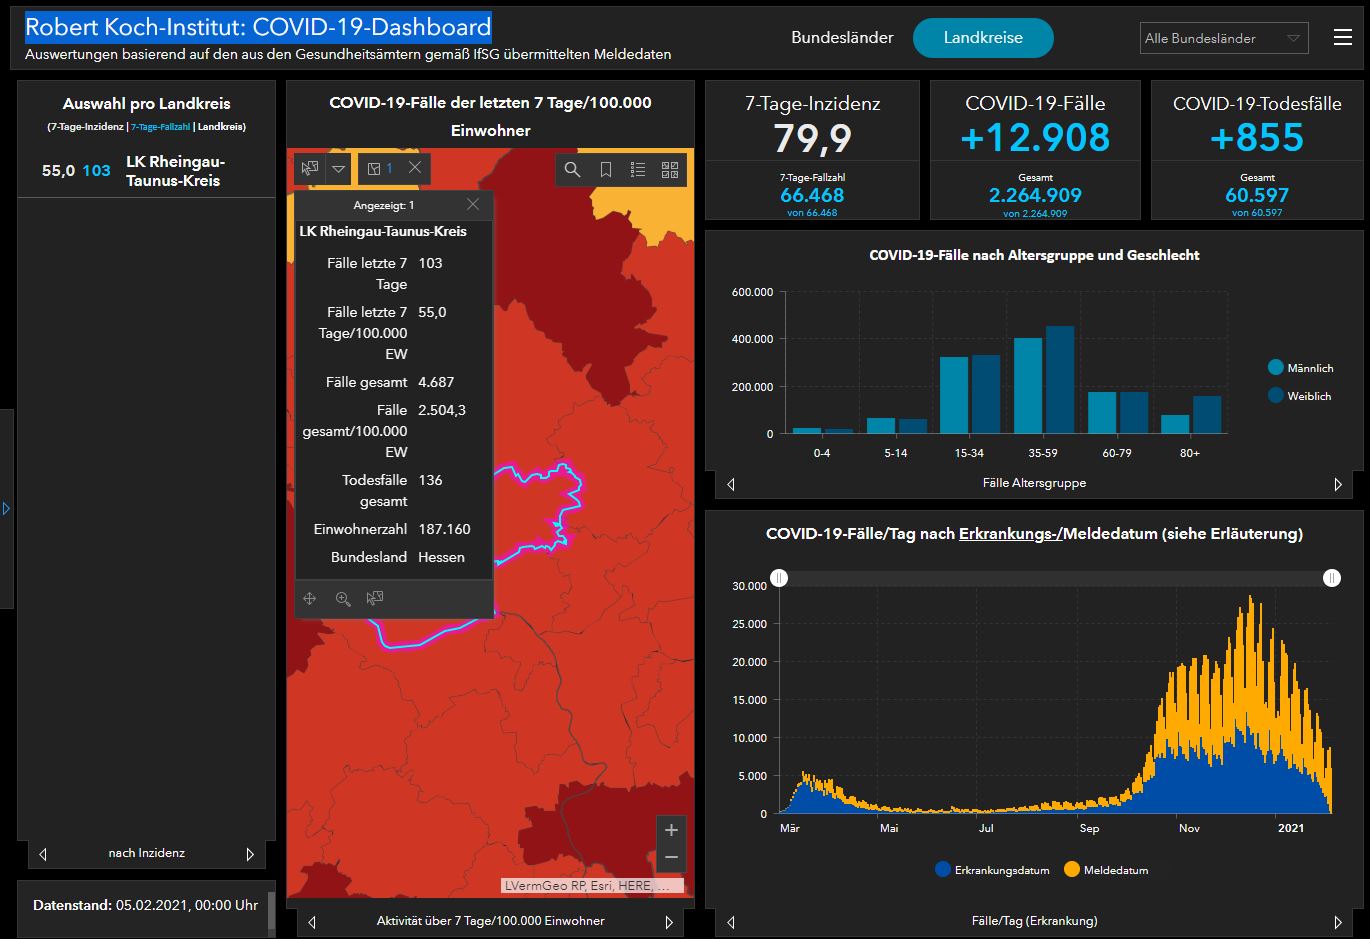This screenshot has height=939, width=1370.
Task: Click total cases value 2.264.909
Action: 1035,196
